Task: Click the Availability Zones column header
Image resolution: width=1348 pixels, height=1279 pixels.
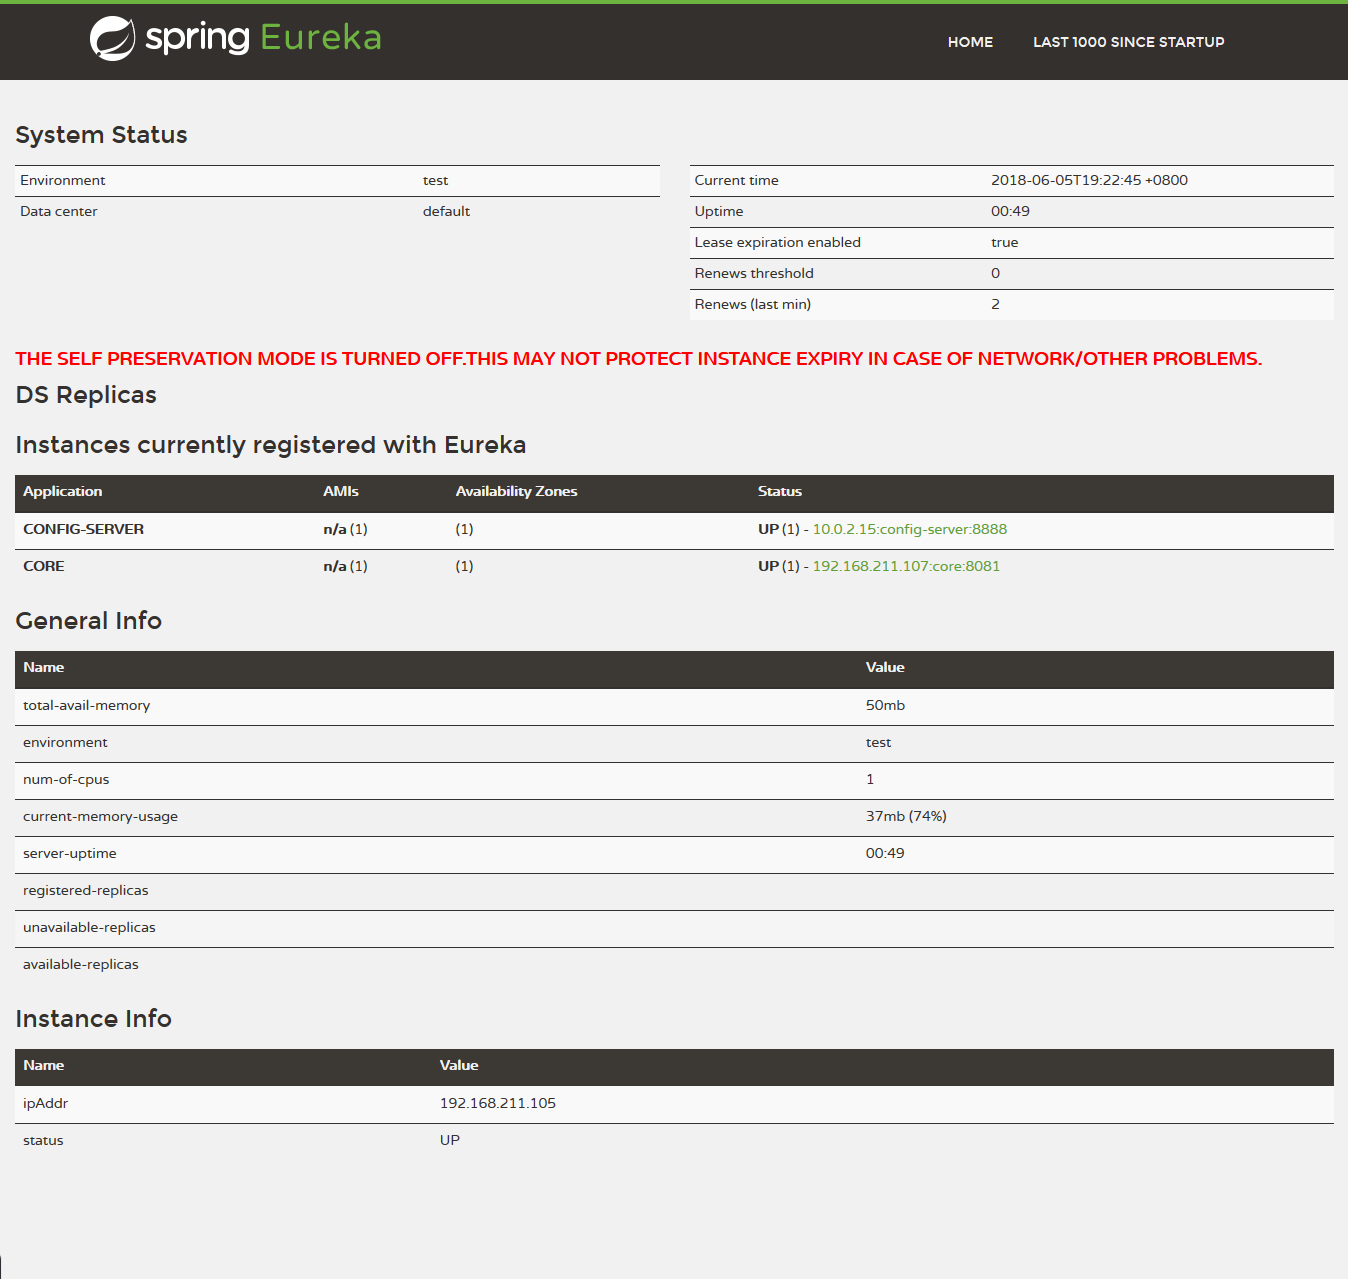Action: pos(516,491)
